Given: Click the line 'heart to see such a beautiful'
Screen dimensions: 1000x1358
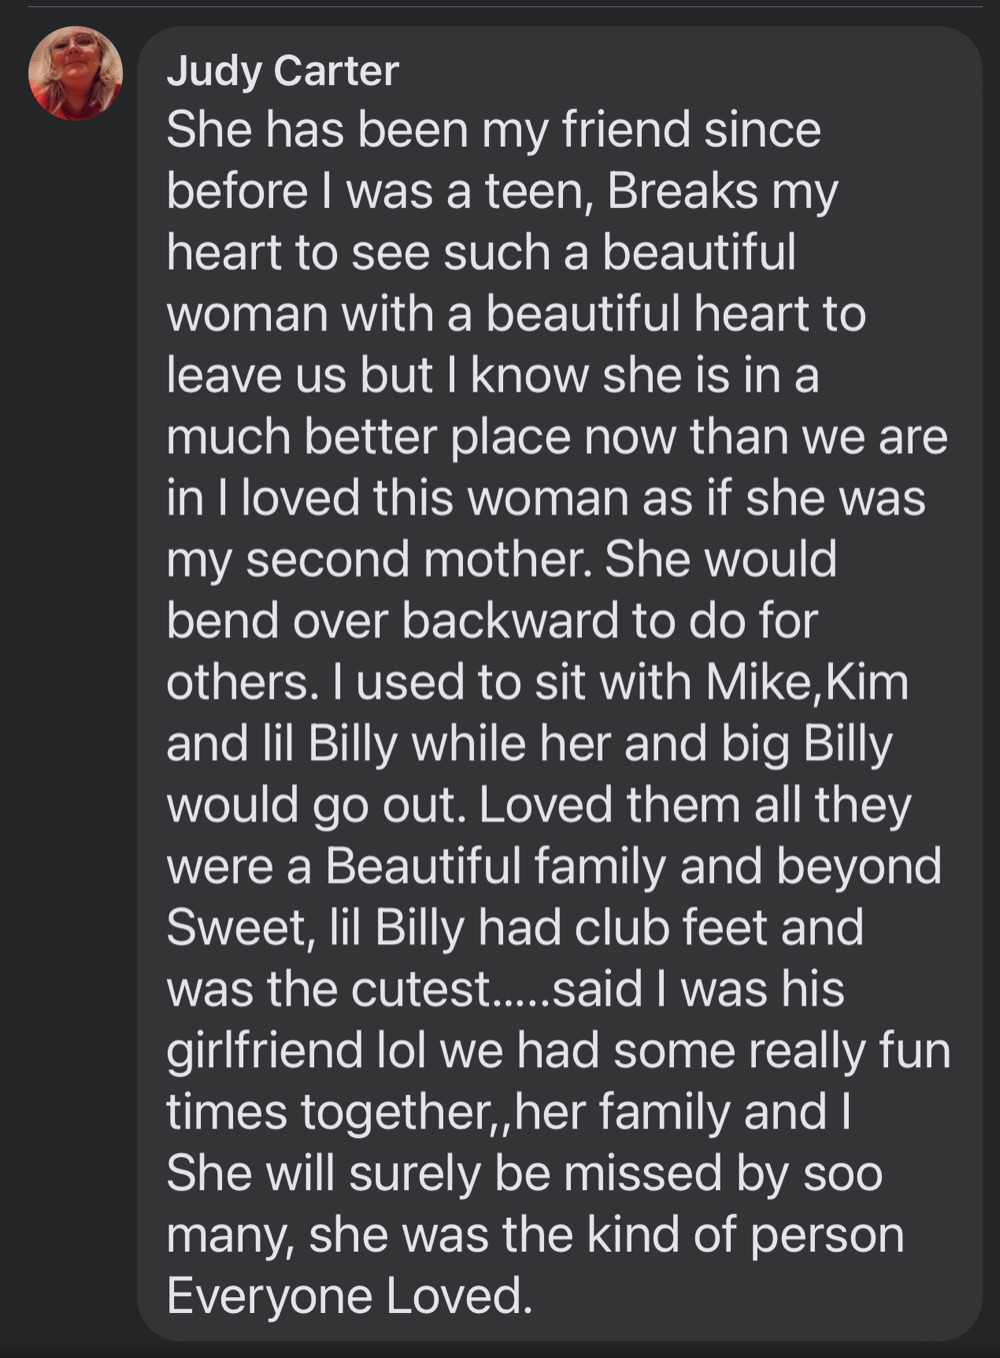Looking at the screenshot, I should point(481,252).
